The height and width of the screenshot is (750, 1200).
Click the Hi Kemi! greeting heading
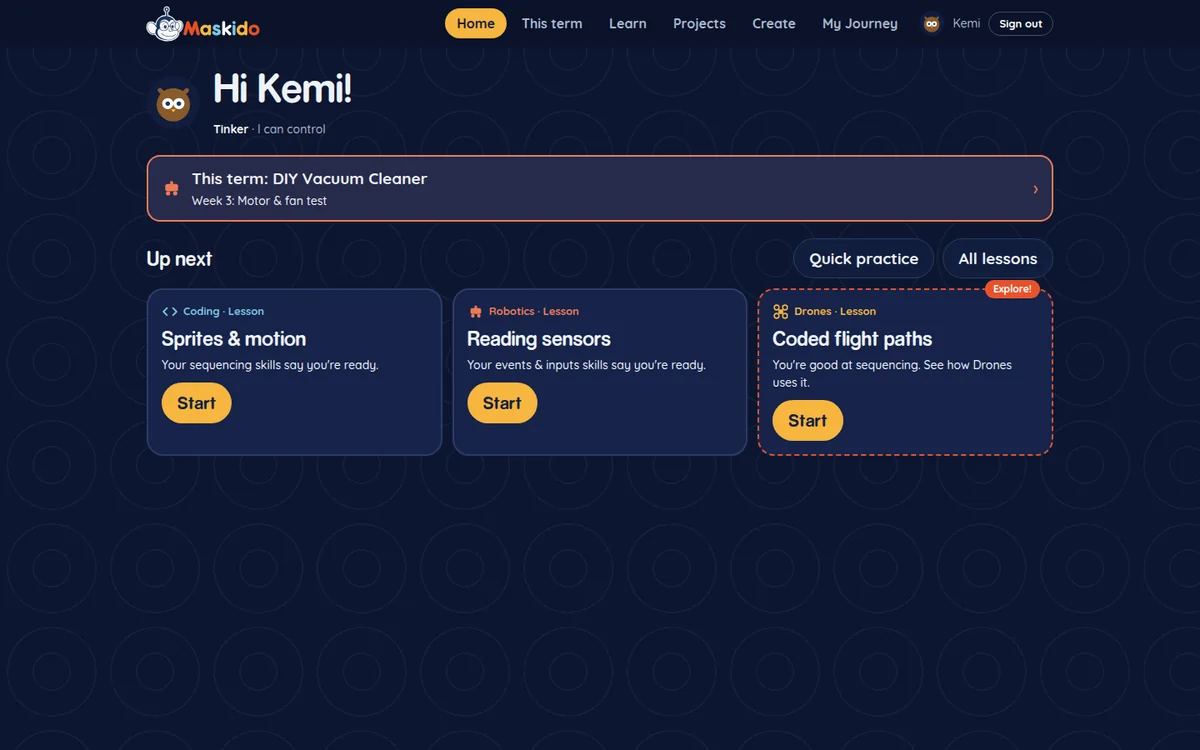(x=283, y=89)
